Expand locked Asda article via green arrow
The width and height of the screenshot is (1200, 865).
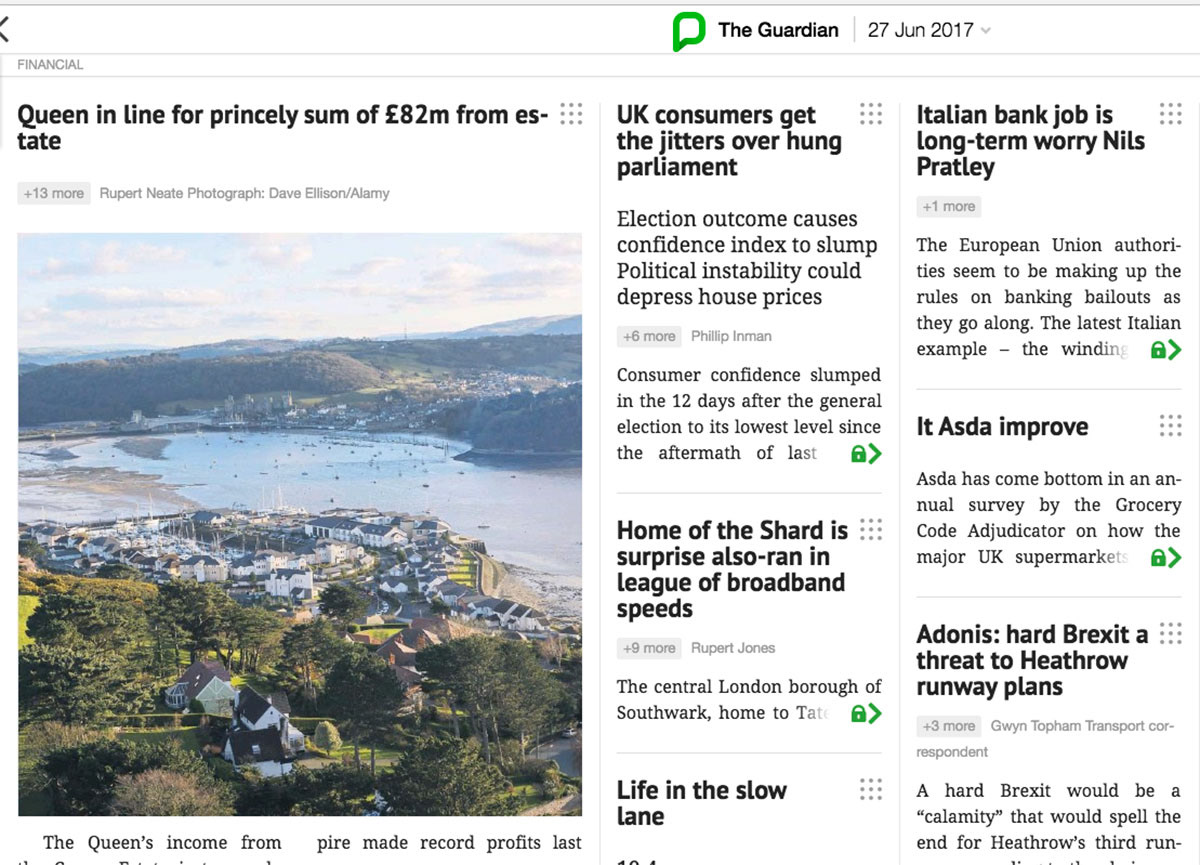1166,558
